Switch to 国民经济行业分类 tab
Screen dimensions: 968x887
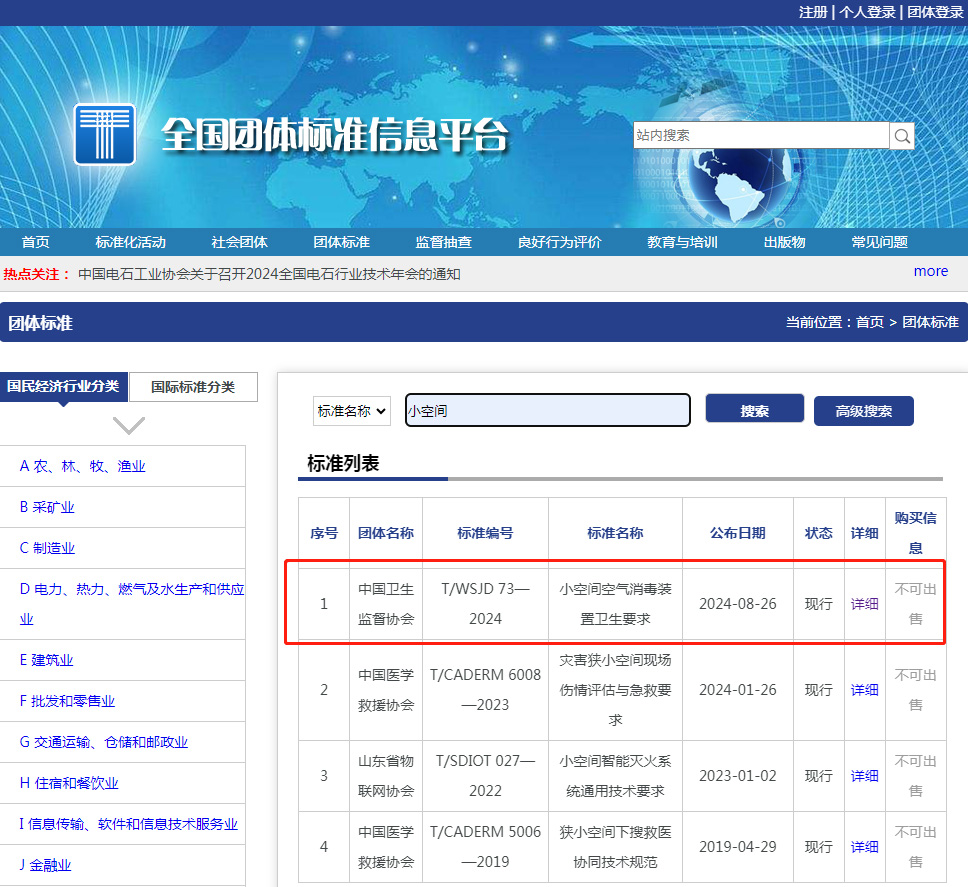coord(64,386)
